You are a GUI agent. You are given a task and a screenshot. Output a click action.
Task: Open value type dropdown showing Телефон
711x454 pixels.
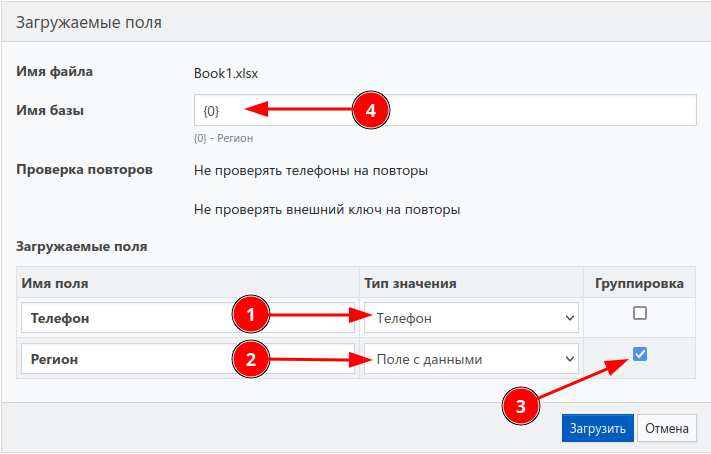[471, 318]
